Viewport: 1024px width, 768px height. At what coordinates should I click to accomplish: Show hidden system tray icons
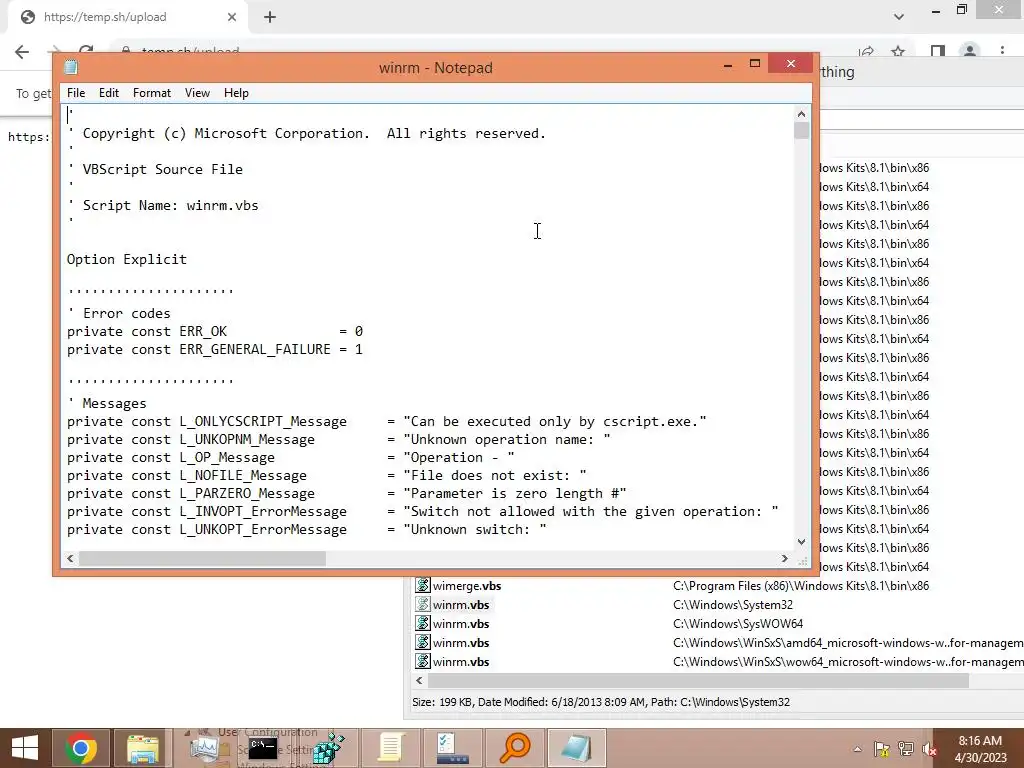point(857,749)
